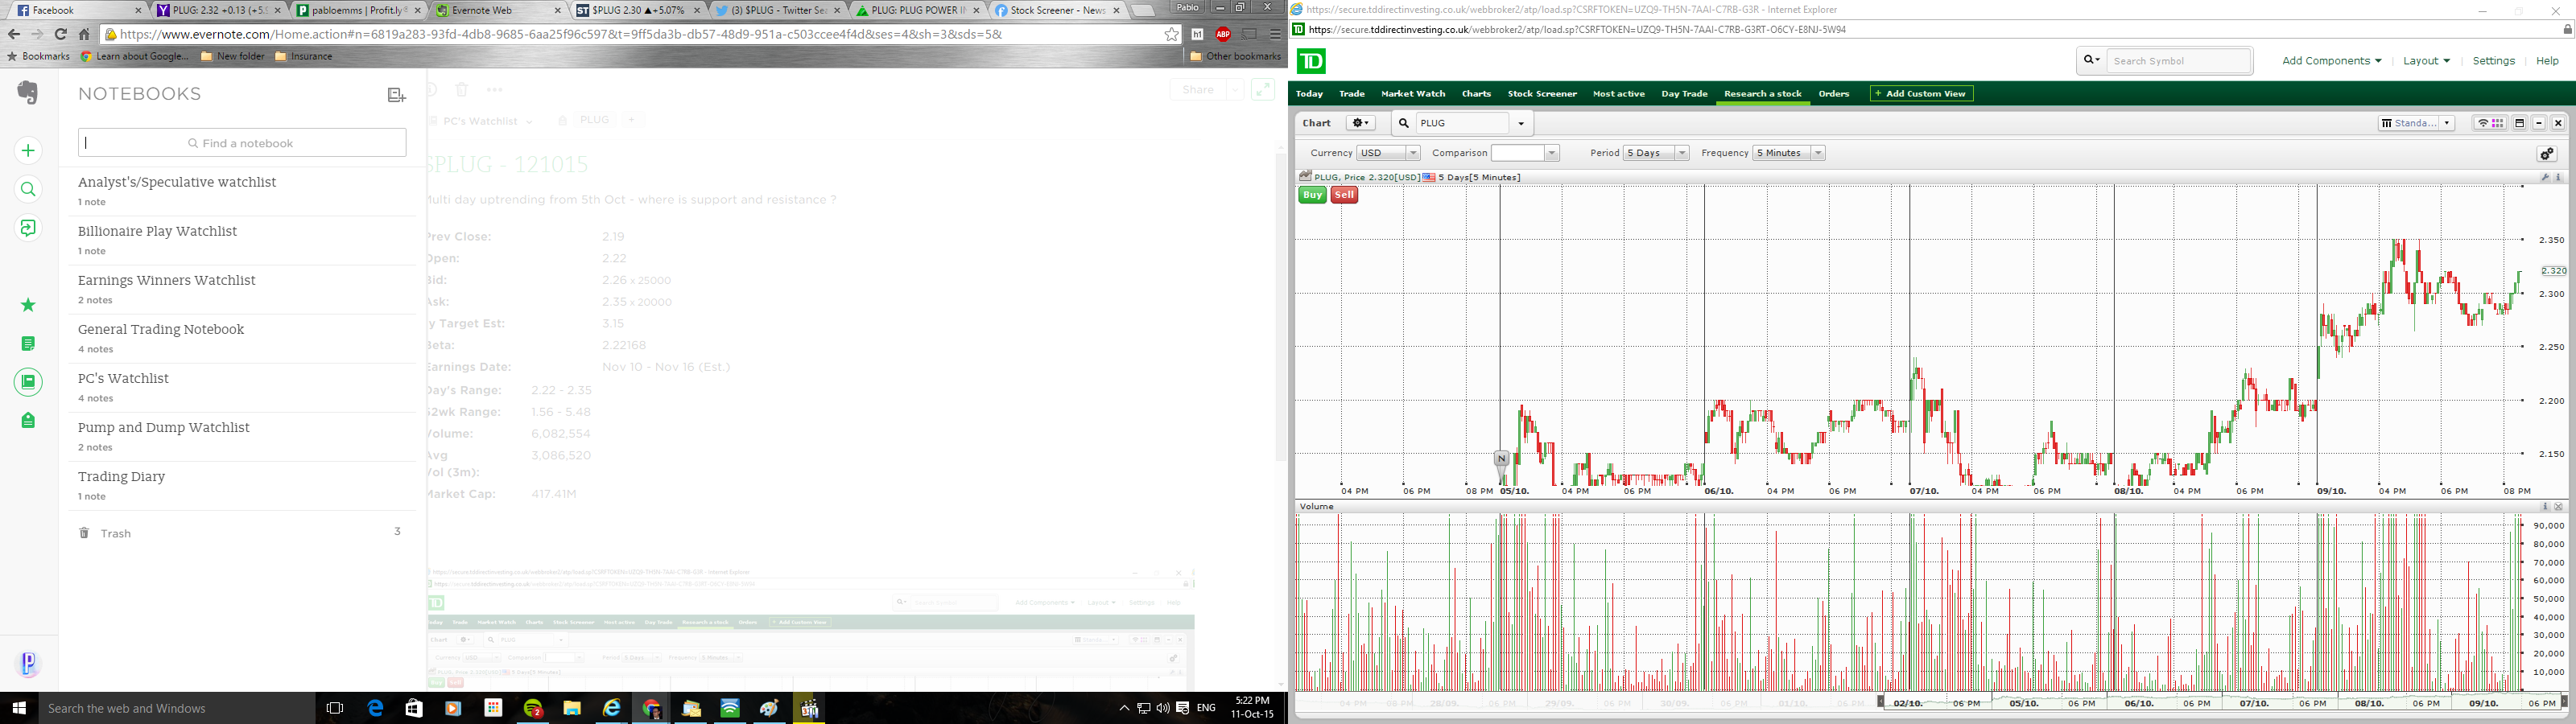Open the chart gear options dropdown
Screen dimensions: 2576x724
[1361, 124]
